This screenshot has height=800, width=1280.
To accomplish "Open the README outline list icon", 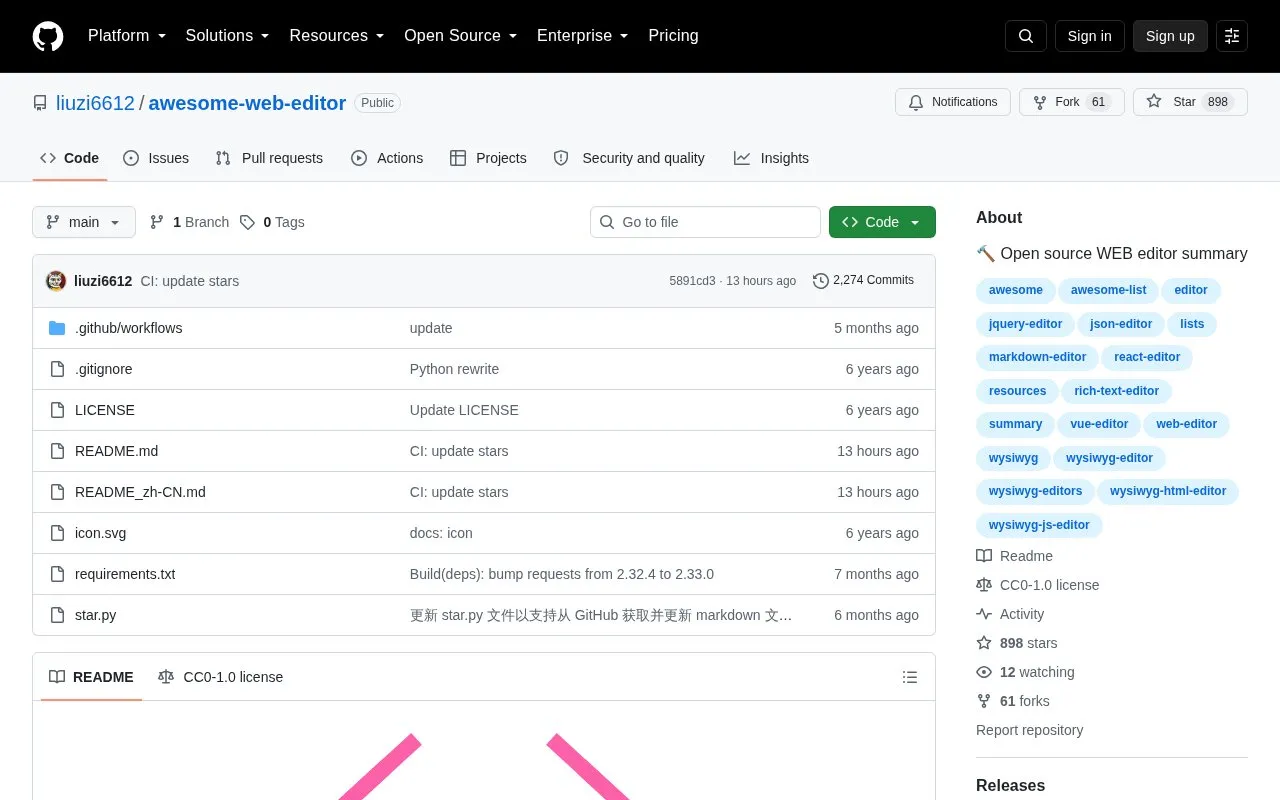I will 910,677.
